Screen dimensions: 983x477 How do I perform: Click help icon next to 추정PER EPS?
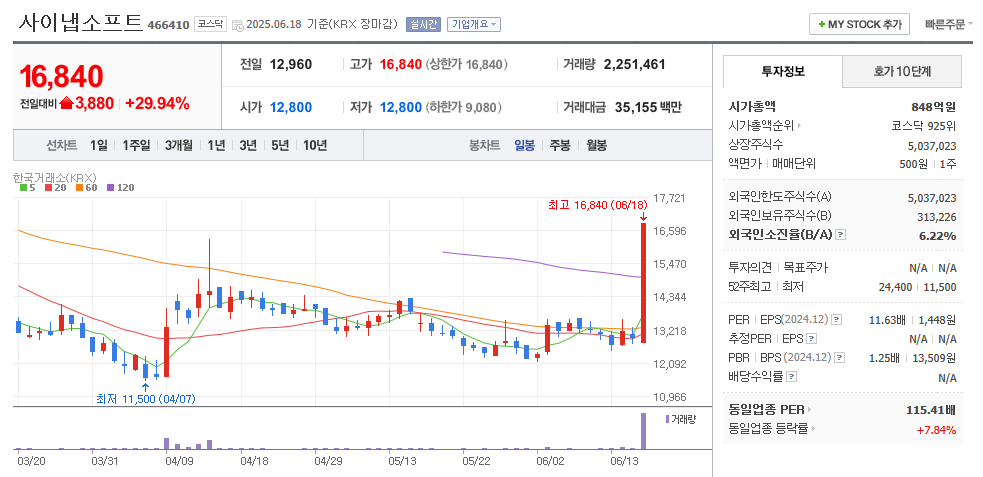(x=812, y=339)
